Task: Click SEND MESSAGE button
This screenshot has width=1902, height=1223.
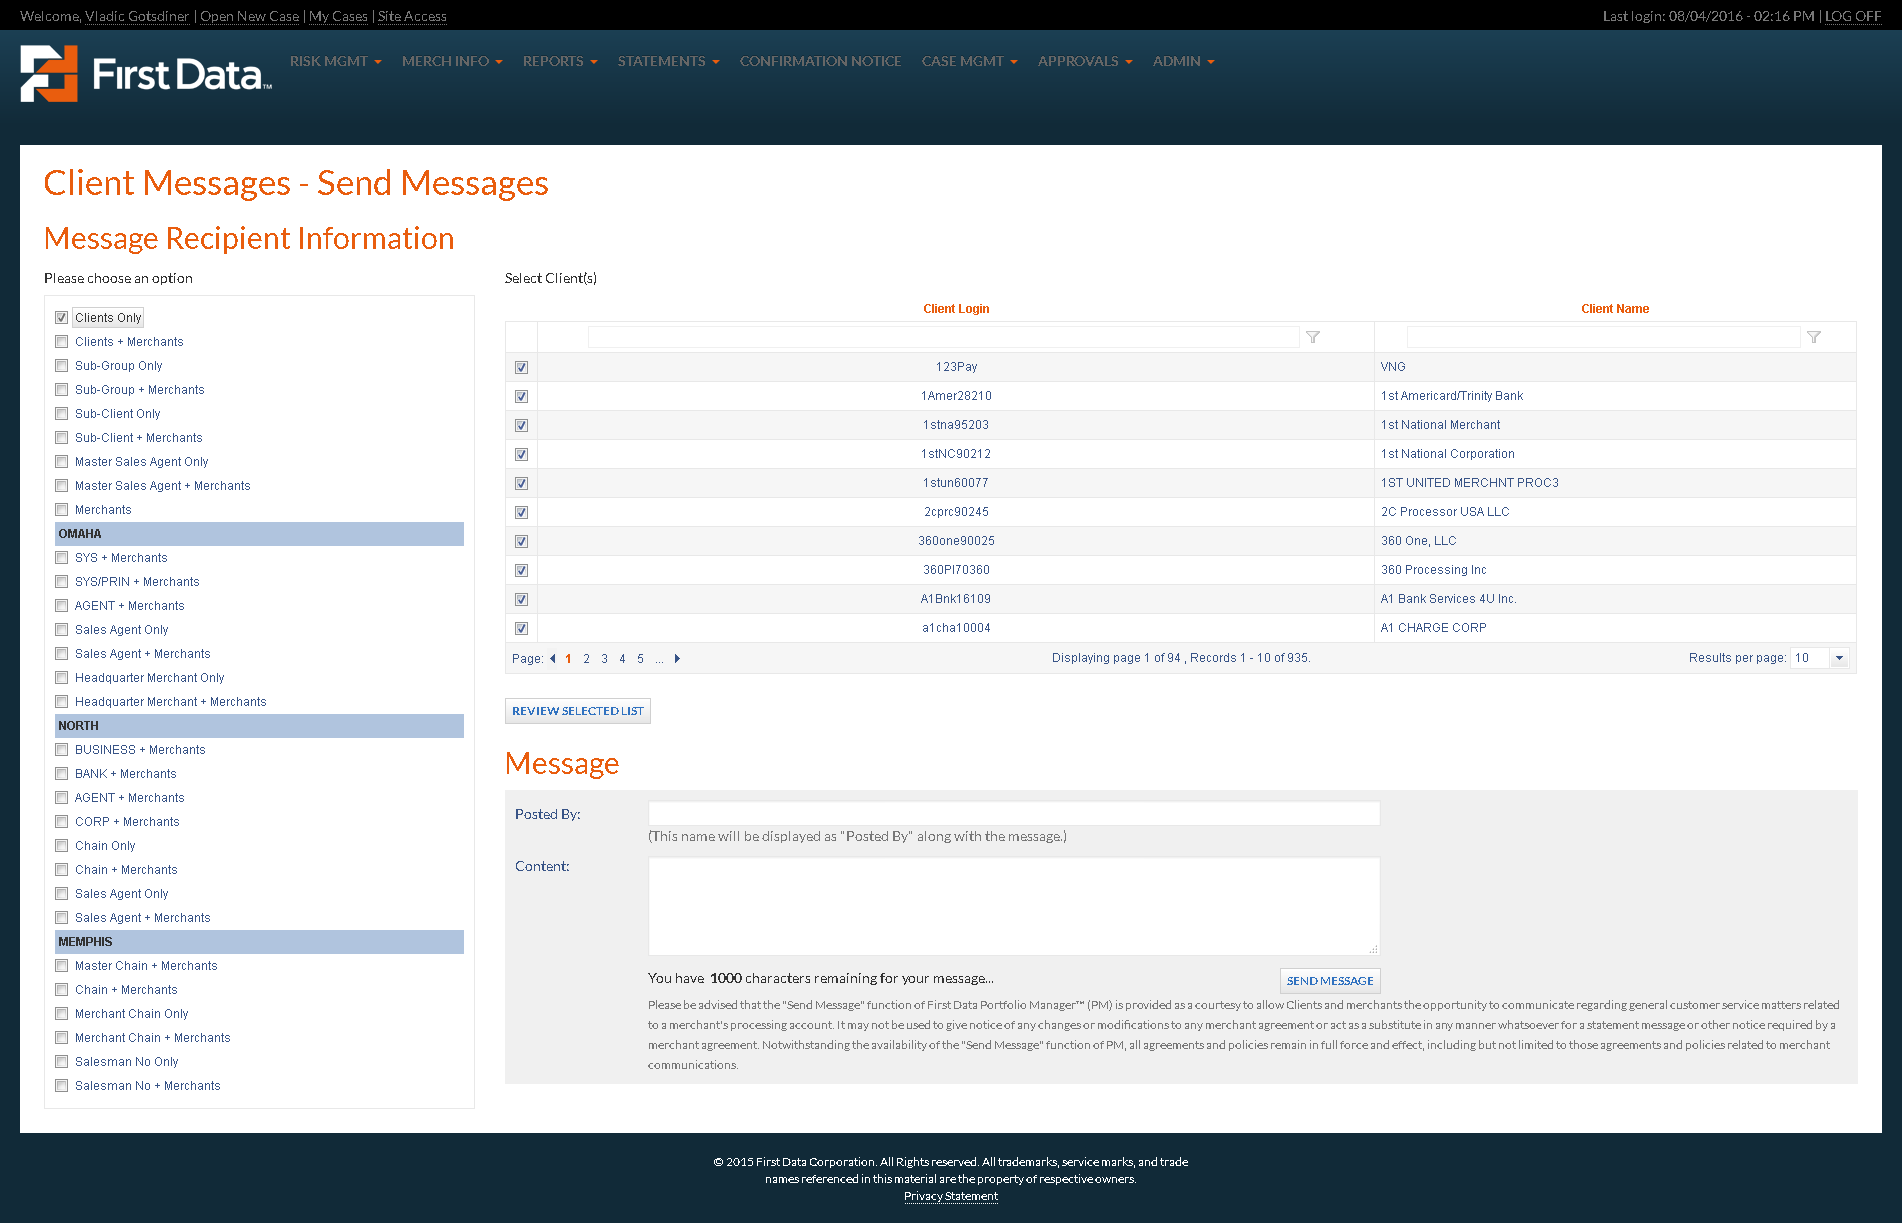Action: point(1330,981)
